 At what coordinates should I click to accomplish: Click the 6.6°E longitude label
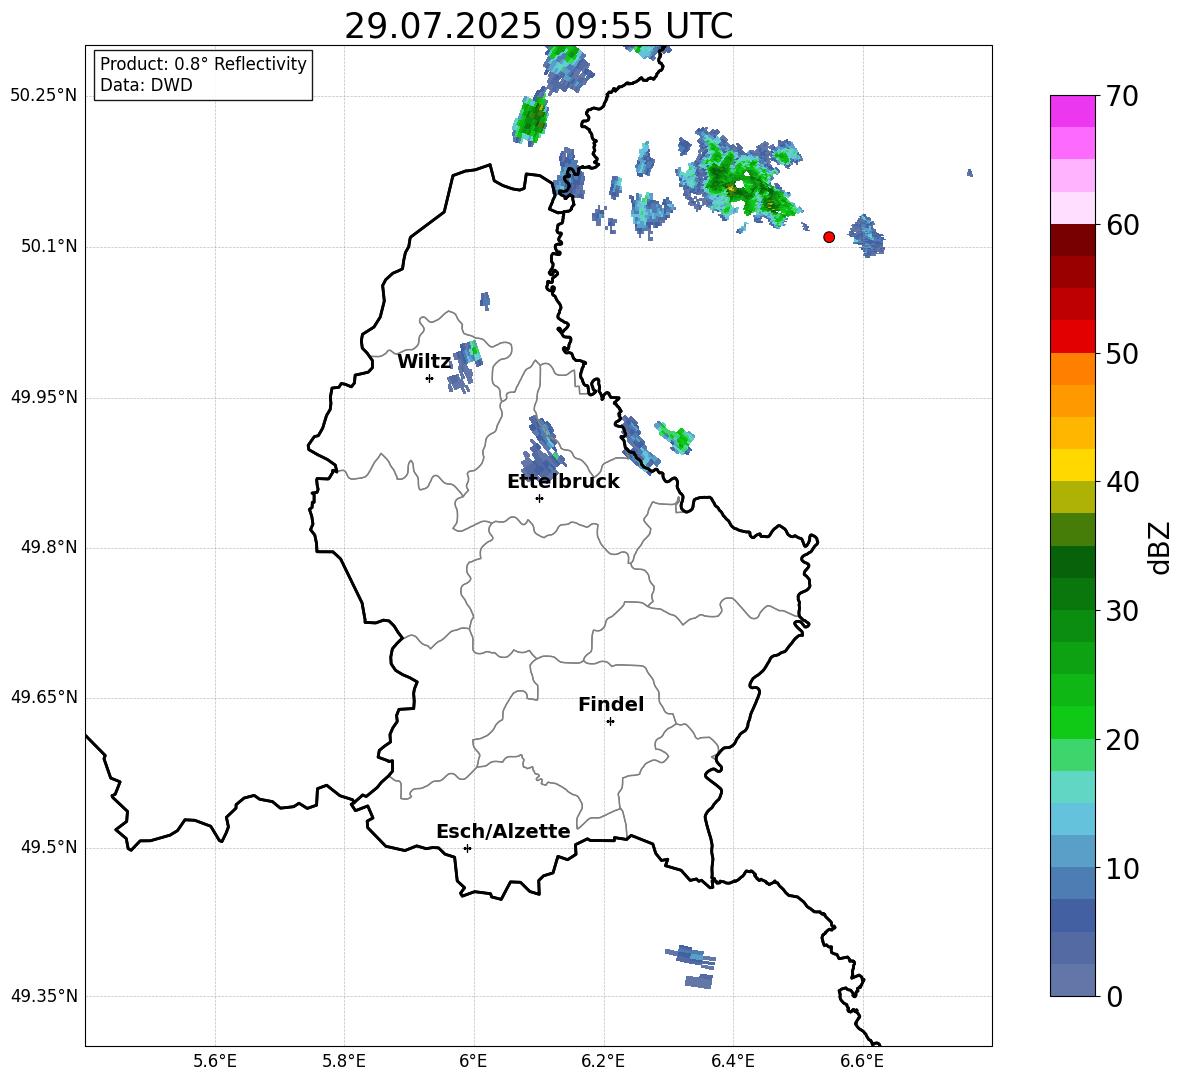pyautogui.click(x=862, y=1061)
